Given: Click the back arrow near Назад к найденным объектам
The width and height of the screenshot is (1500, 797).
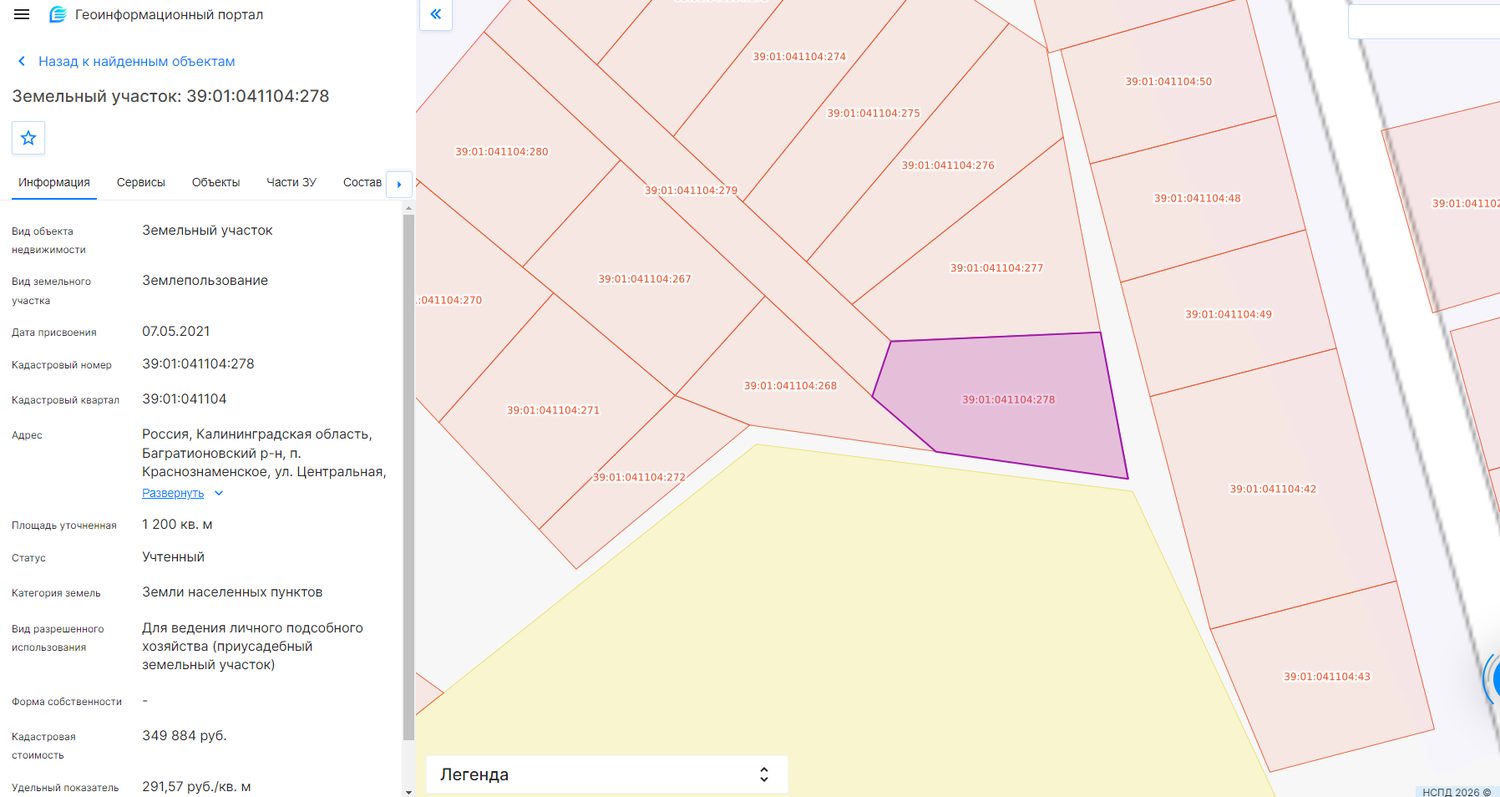Looking at the screenshot, I should point(21,62).
